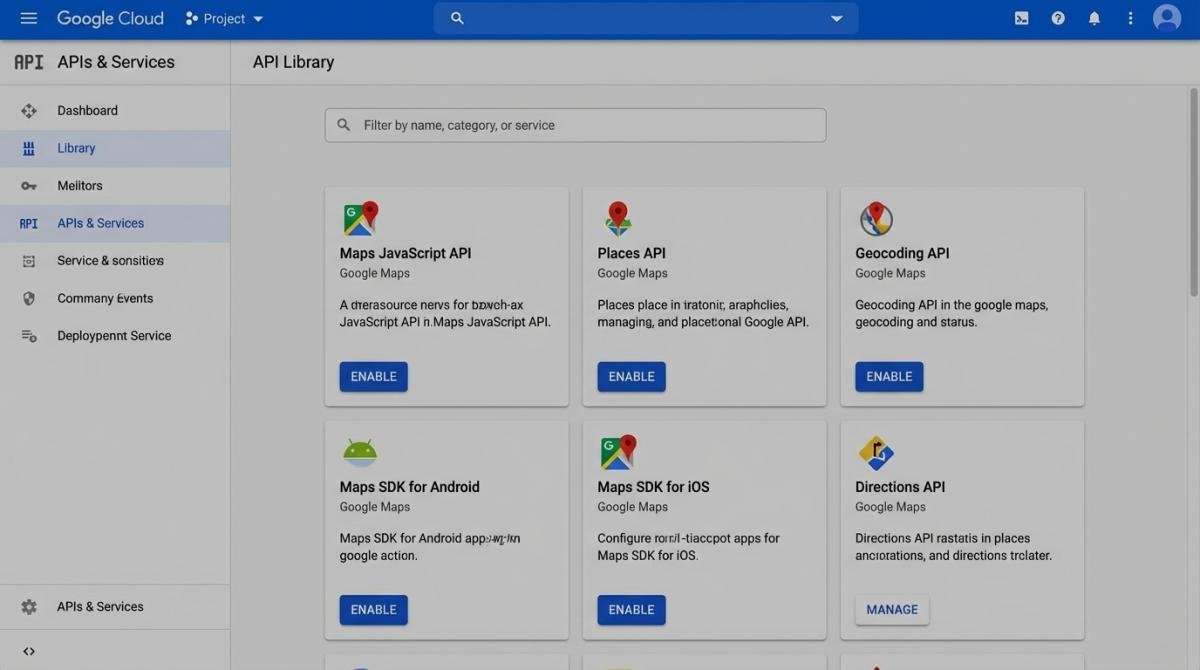
Task: Select Dashboard in the sidebar
Action: pos(87,111)
